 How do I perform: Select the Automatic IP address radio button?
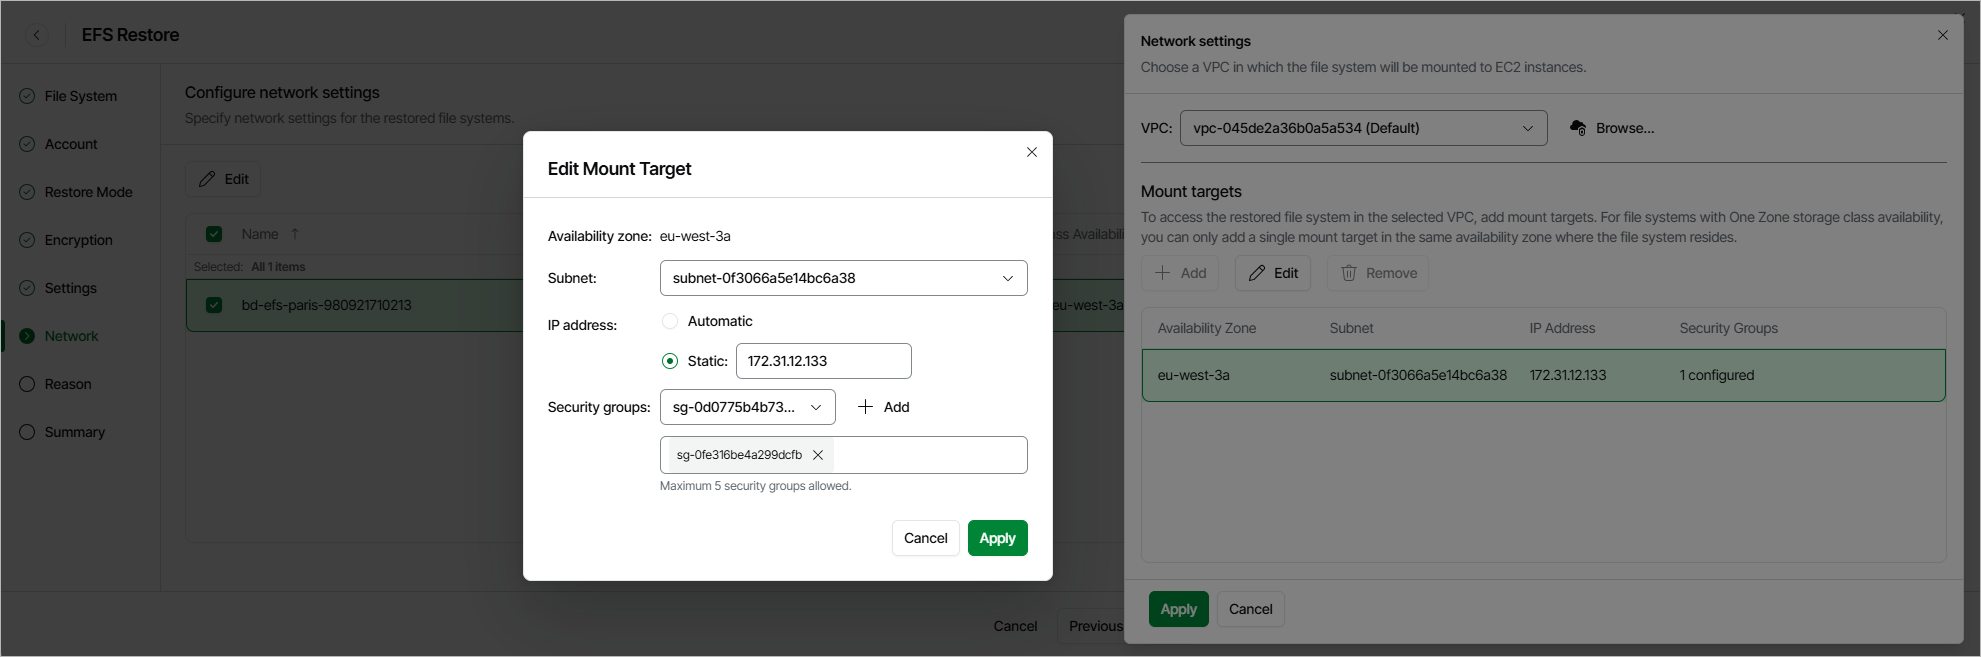coord(670,321)
